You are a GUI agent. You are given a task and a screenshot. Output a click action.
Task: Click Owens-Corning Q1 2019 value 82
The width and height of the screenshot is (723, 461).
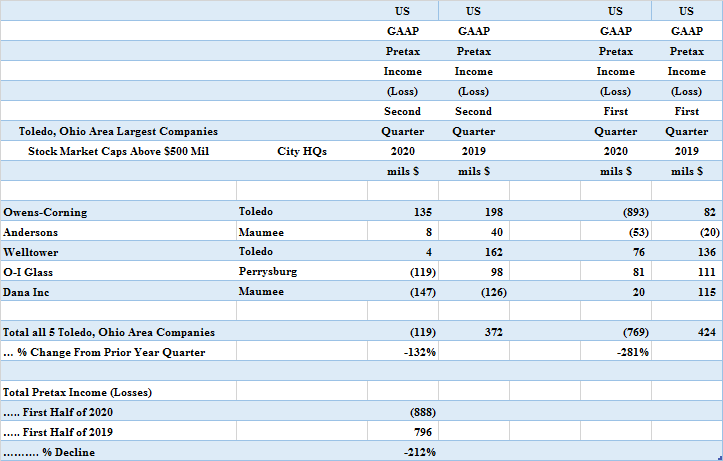(x=710, y=213)
